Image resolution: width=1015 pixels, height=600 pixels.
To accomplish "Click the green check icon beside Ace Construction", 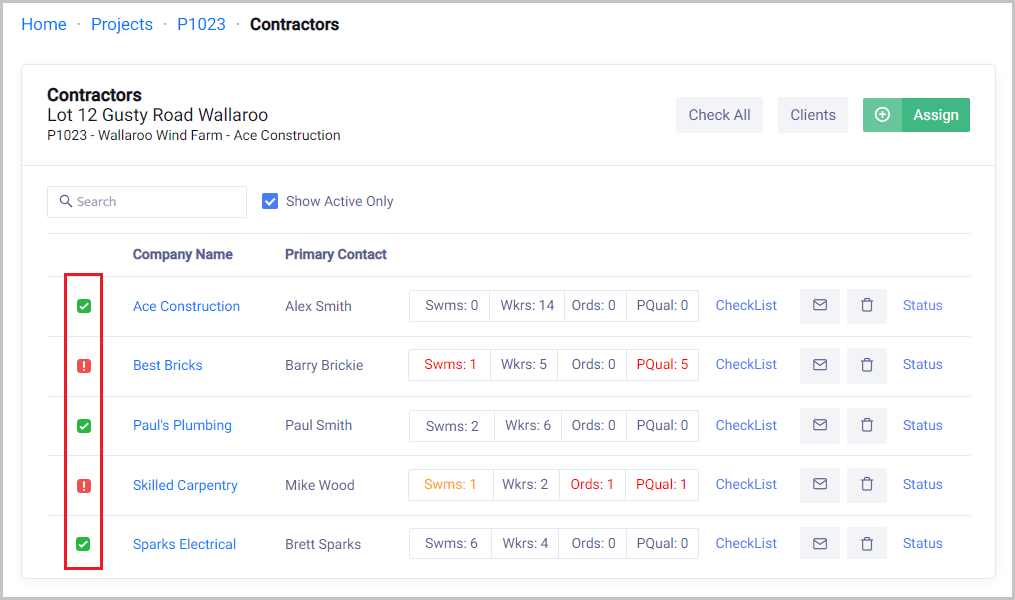I will coord(84,306).
